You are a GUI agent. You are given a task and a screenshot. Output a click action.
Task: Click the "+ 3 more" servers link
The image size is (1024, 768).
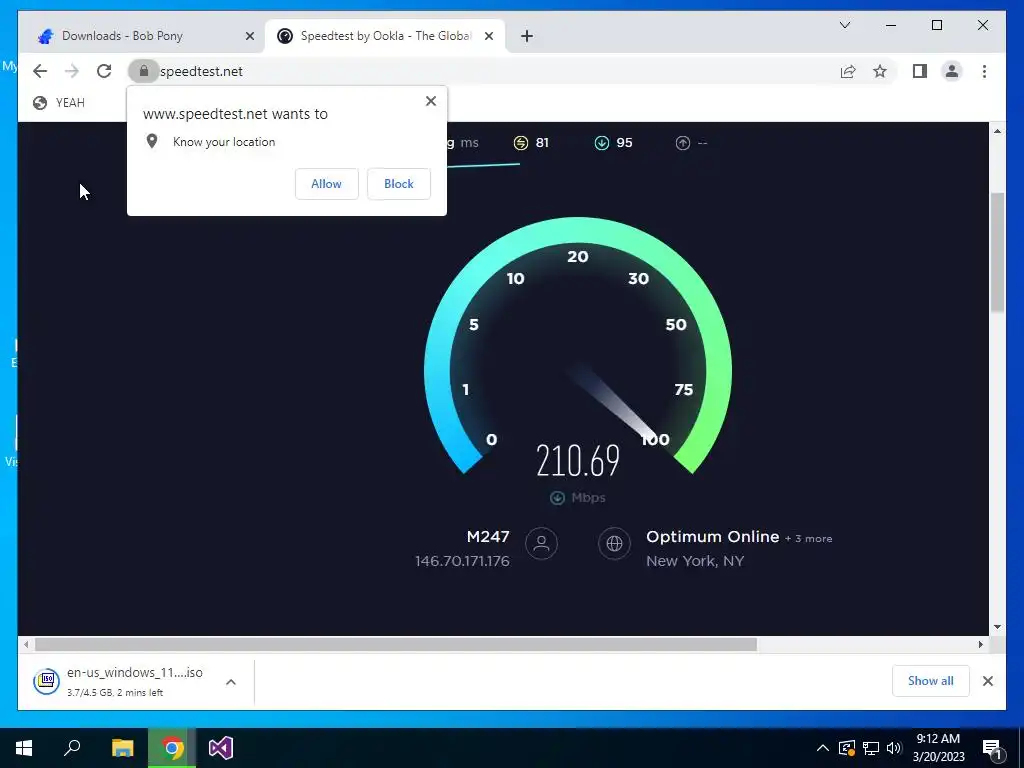point(808,539)
